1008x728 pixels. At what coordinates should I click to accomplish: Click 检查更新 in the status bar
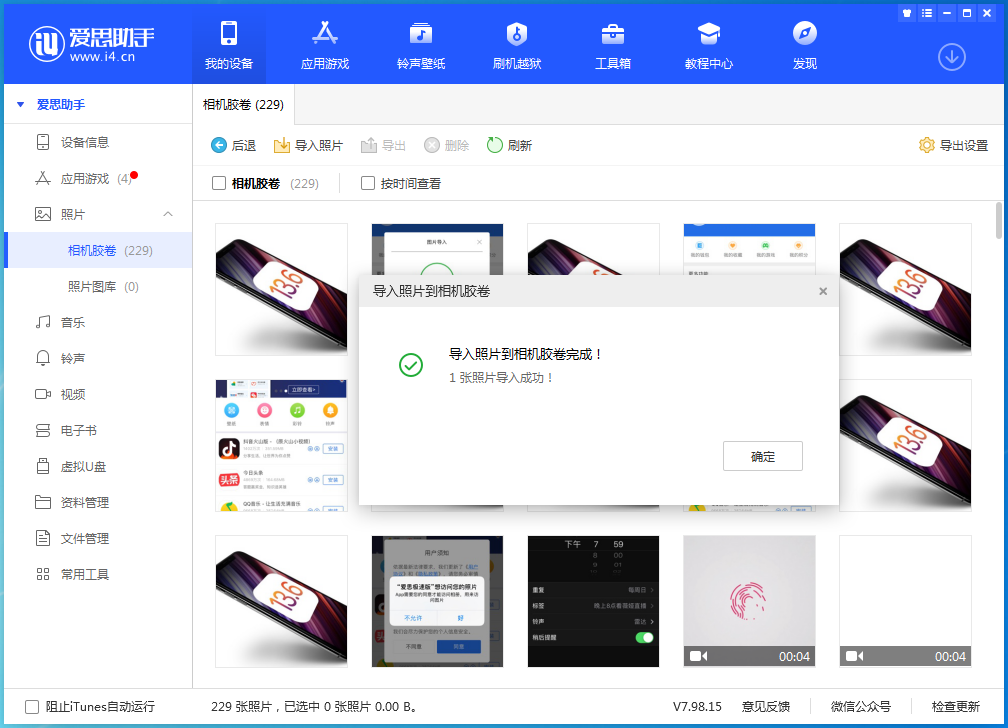[x=955, y=706]
